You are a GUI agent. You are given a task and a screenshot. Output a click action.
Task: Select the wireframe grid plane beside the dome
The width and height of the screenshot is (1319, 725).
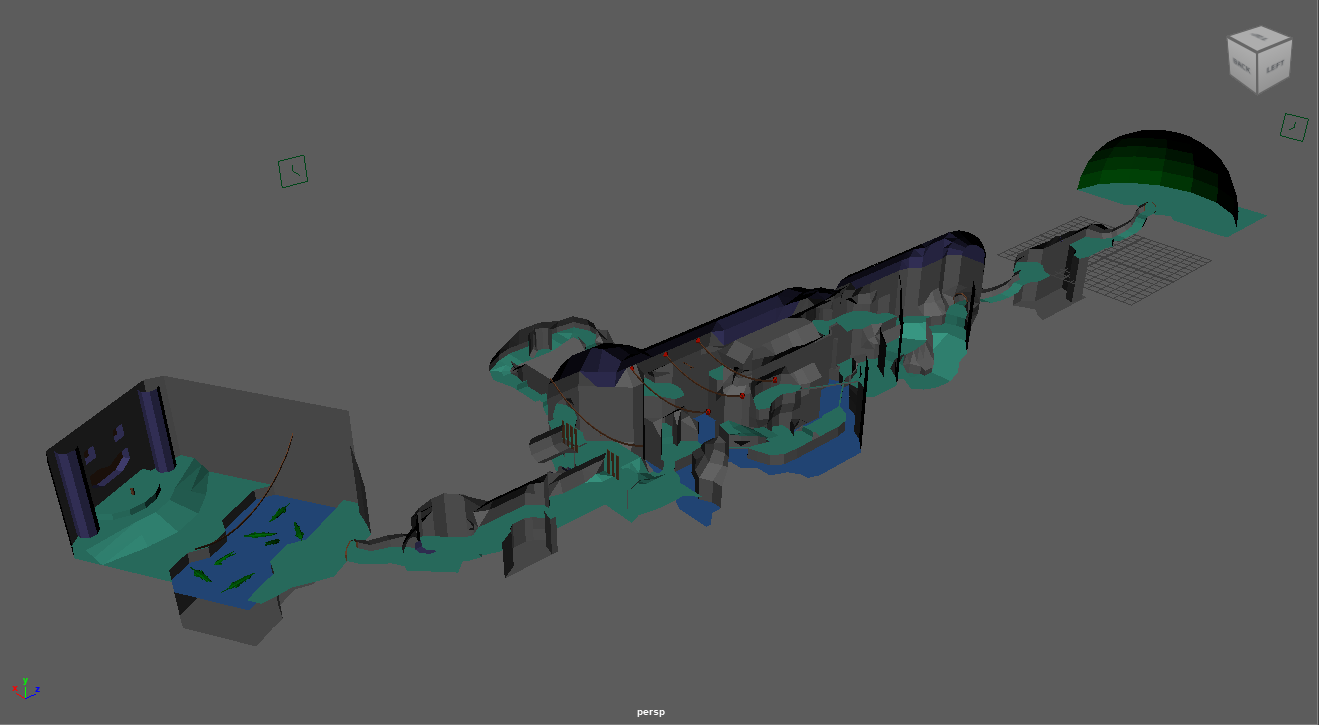pyautogui.click(x=1145, y=266)
